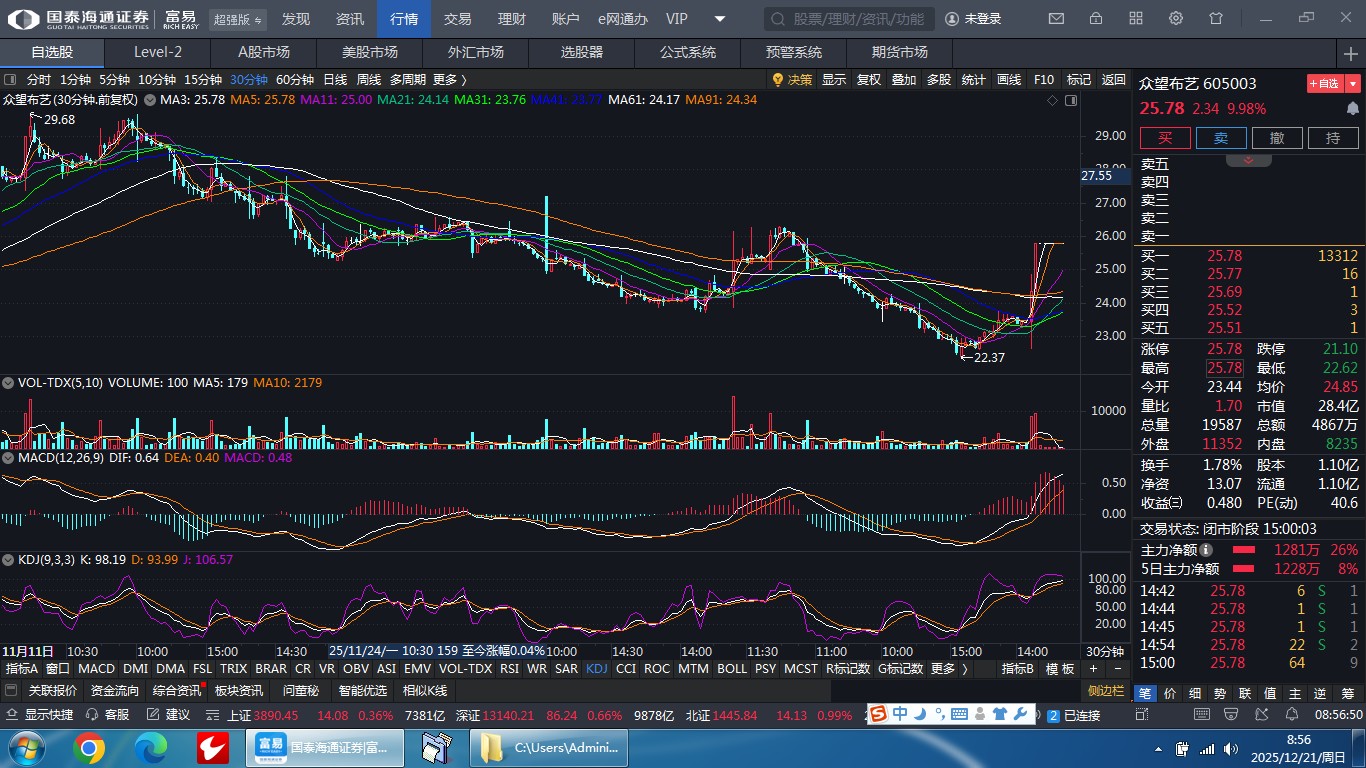Expand the dropdown arrow next to 自选 button
1366x768 pixels.
[1353, 84]
